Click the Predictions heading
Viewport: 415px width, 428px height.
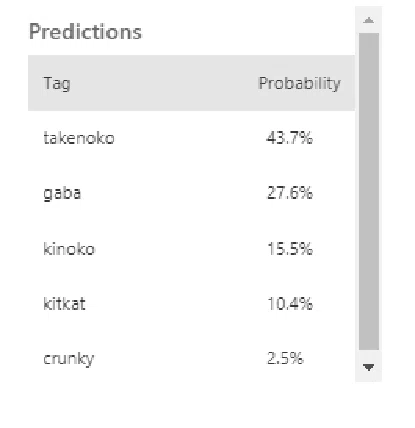85,32
